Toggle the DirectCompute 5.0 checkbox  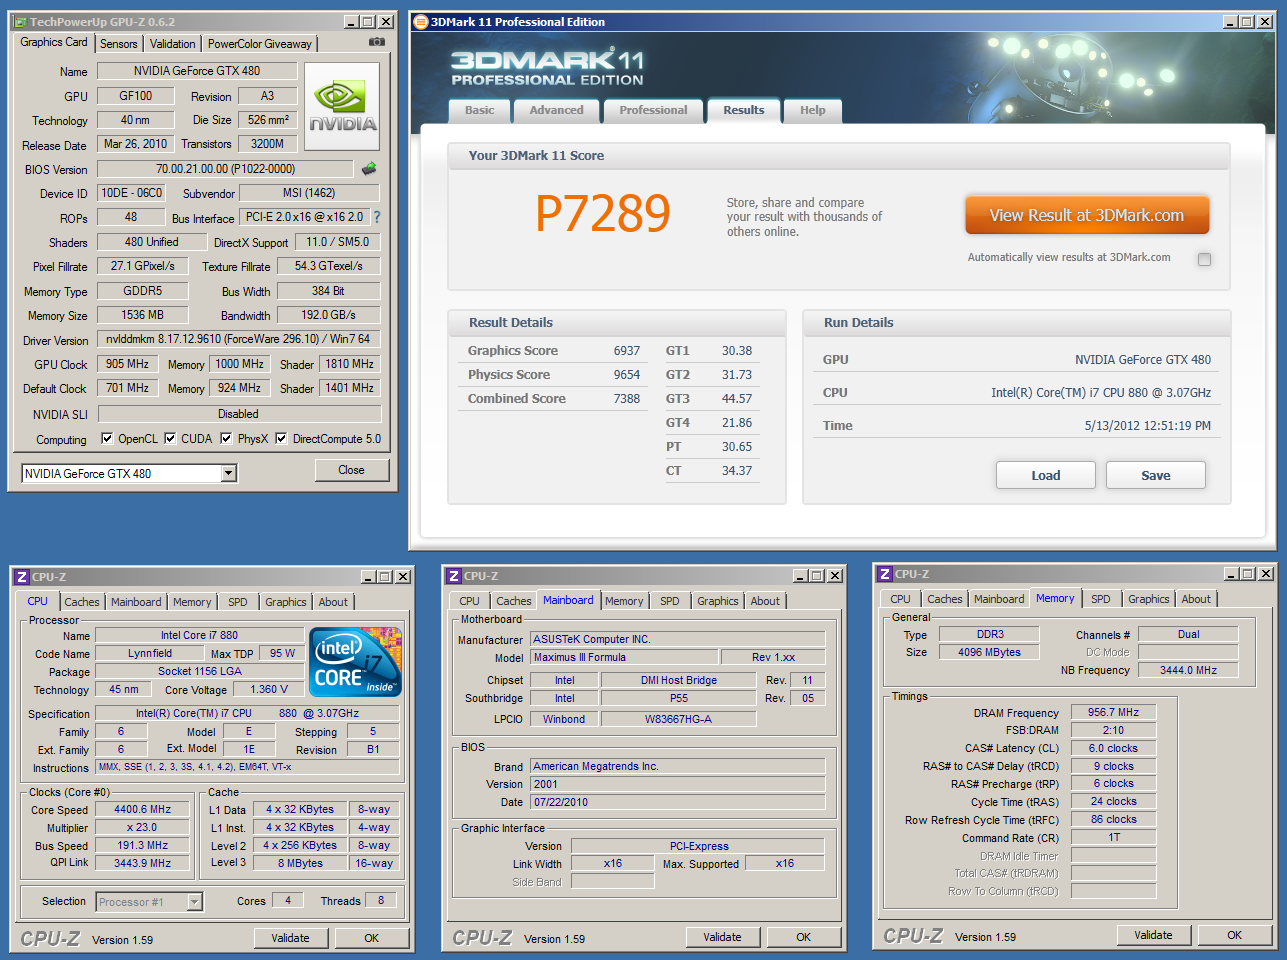coord(281,438)
